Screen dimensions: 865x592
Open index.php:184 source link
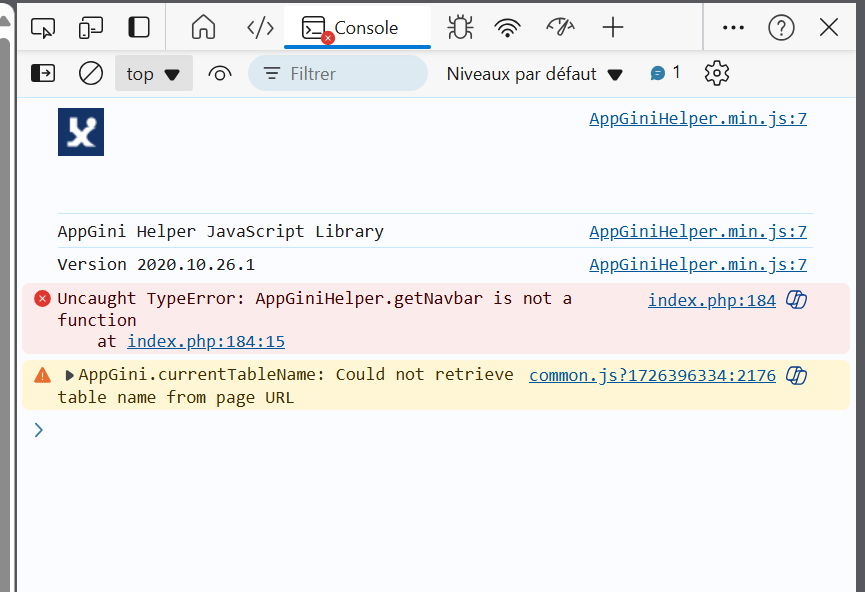coord(712,300)
